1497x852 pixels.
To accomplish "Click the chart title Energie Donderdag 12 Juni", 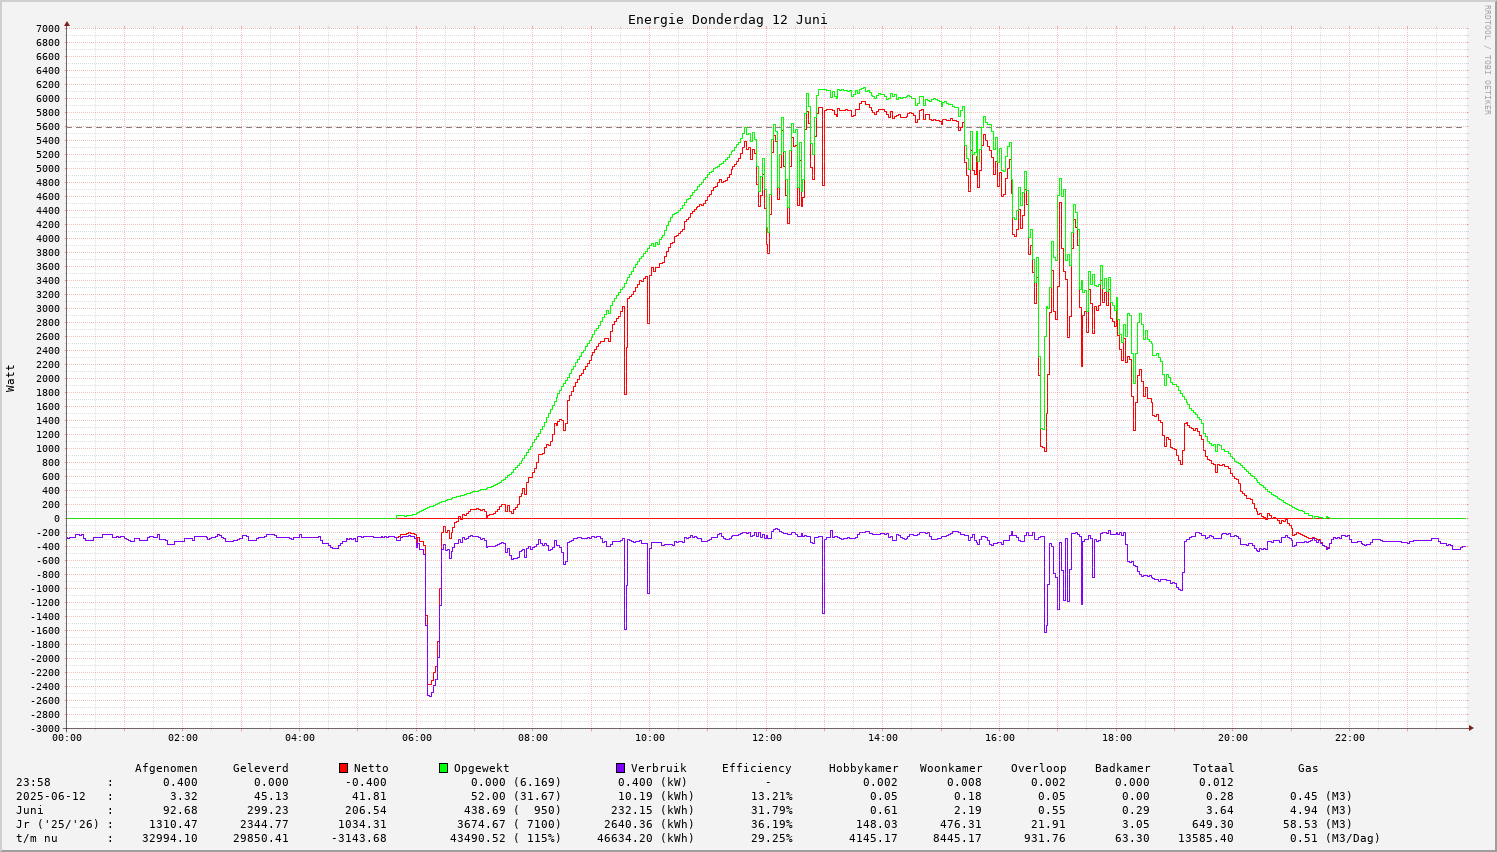I will (727, 20).
